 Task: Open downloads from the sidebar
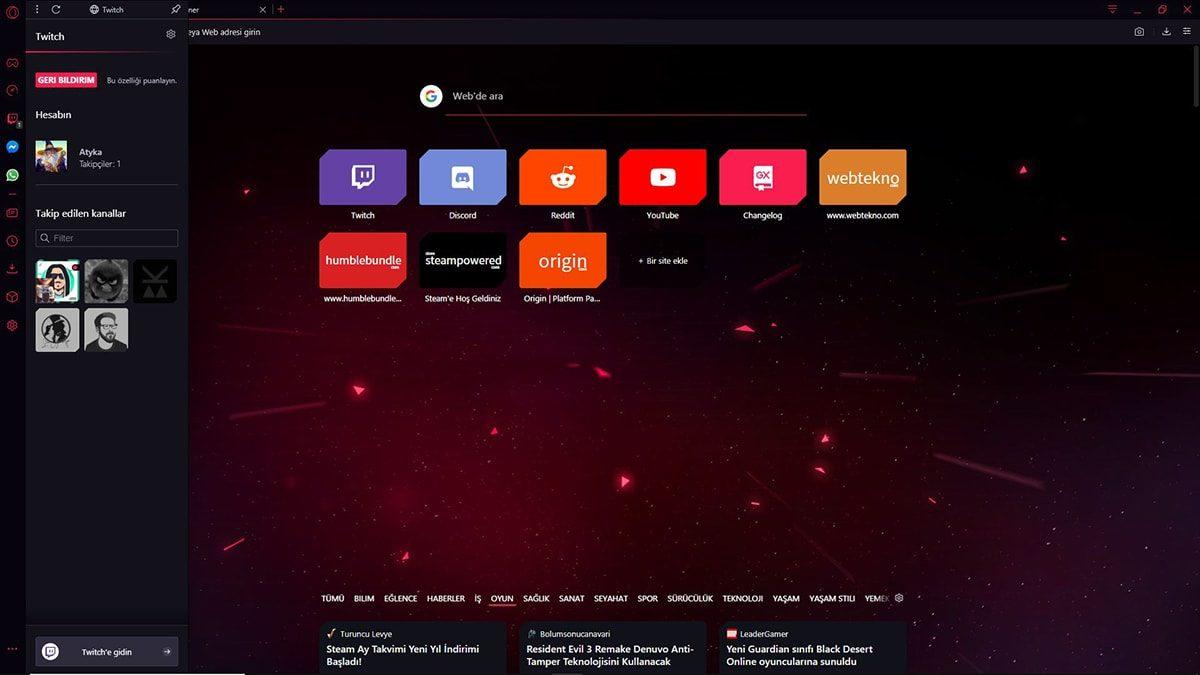pyautogui.click(x=11, y=267)
